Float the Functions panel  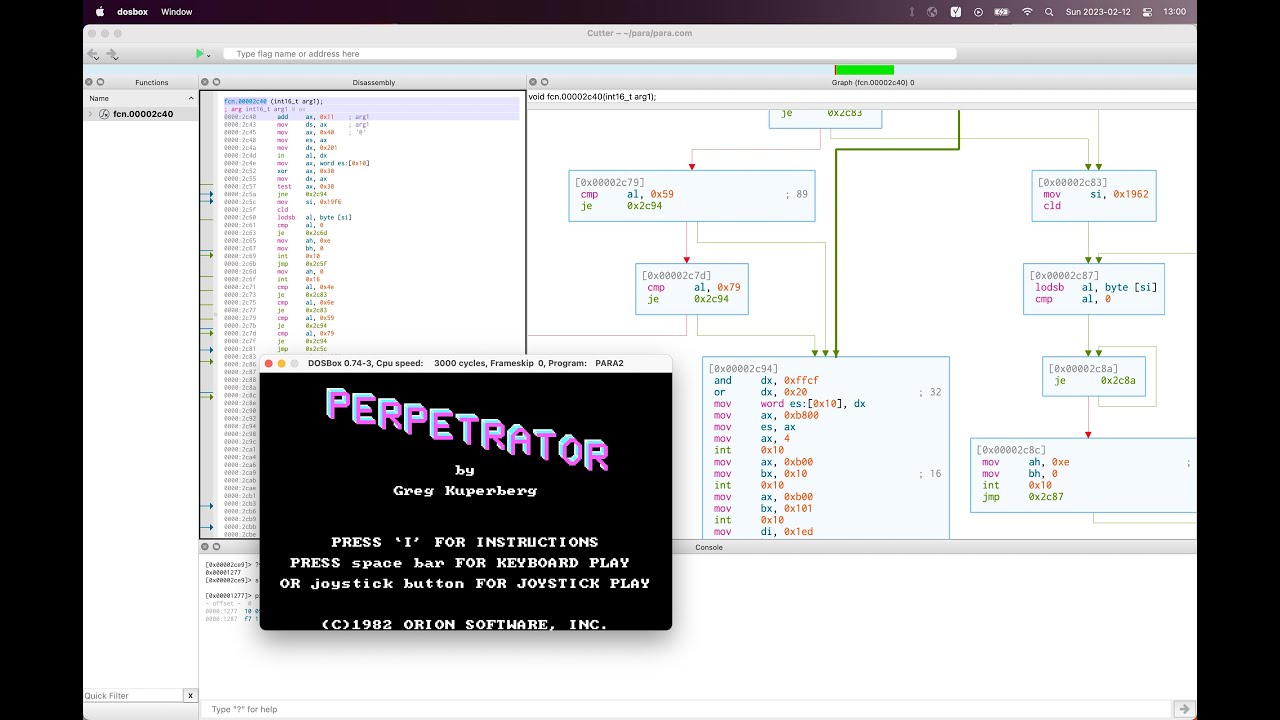point(100,82)
